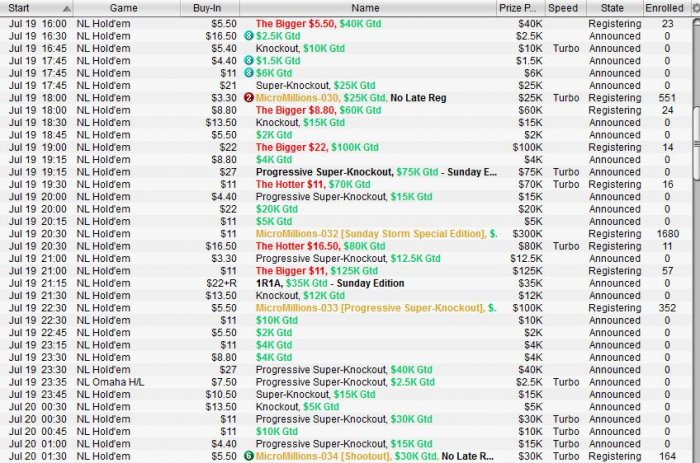
Task: Select Progressive Super-Knockout, $2.5K Gtd tournament
Action: [346, 382]
